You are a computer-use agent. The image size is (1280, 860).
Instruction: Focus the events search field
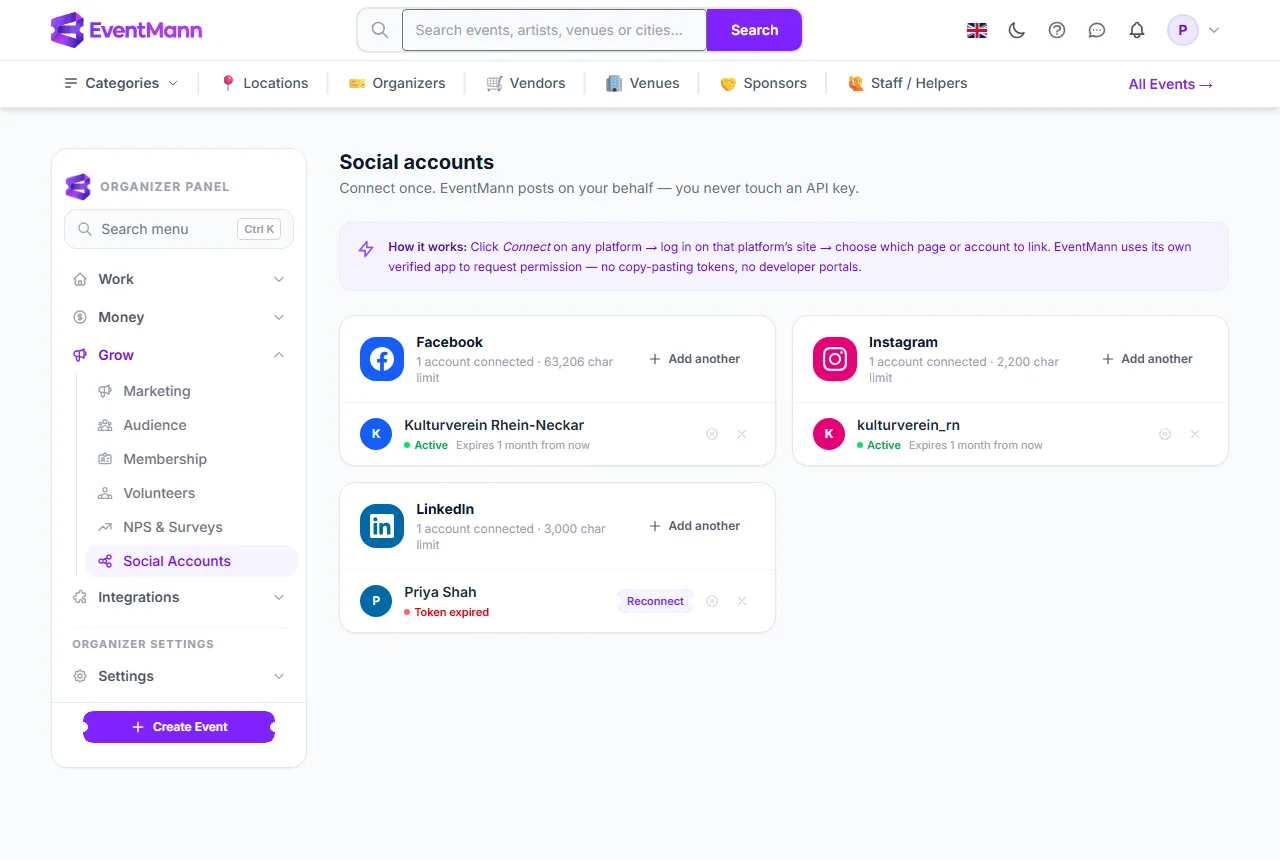(x=554, y=30)
